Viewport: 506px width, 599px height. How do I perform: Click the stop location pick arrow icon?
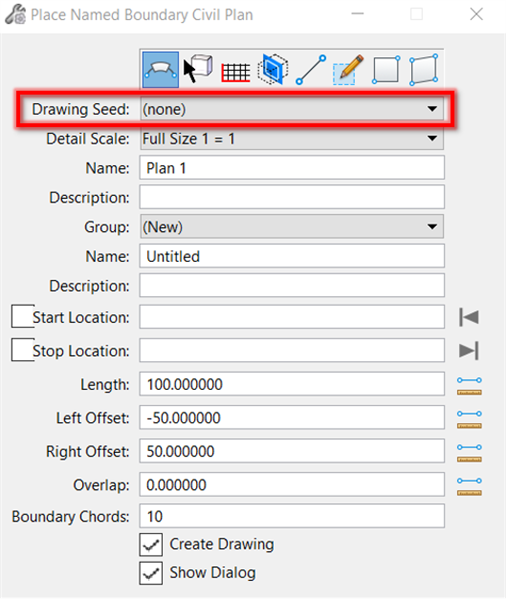[469, 351]
